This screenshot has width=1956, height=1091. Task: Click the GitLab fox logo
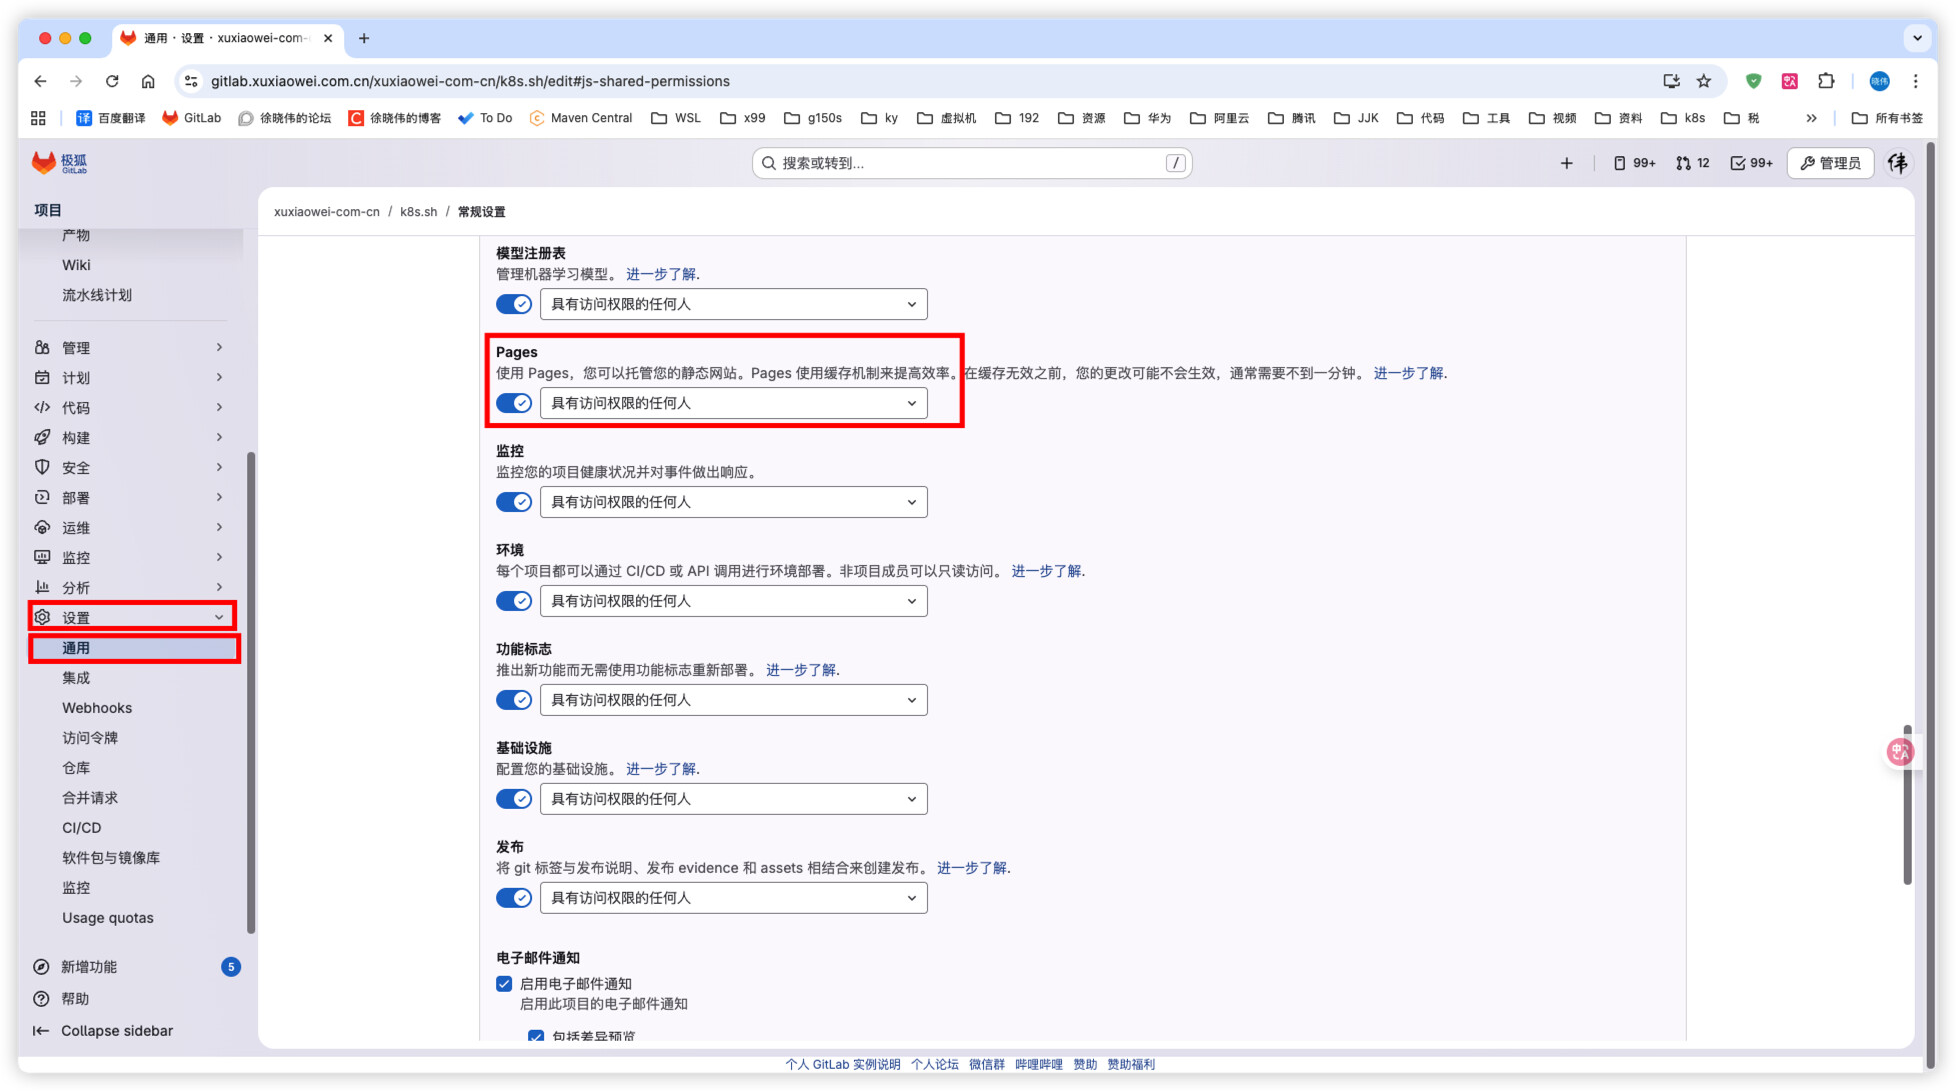[44, 162]
